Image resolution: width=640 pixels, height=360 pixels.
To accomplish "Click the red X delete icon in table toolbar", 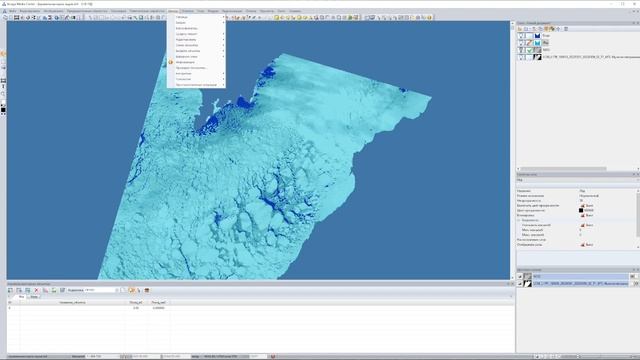I will tap(36, 290).
